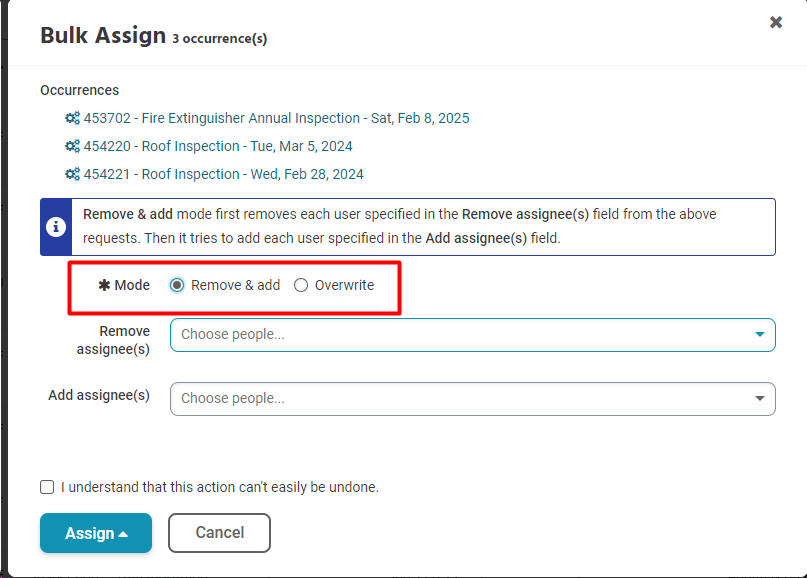
Task: Click the Assign button
Action: [x=96, y=533]
